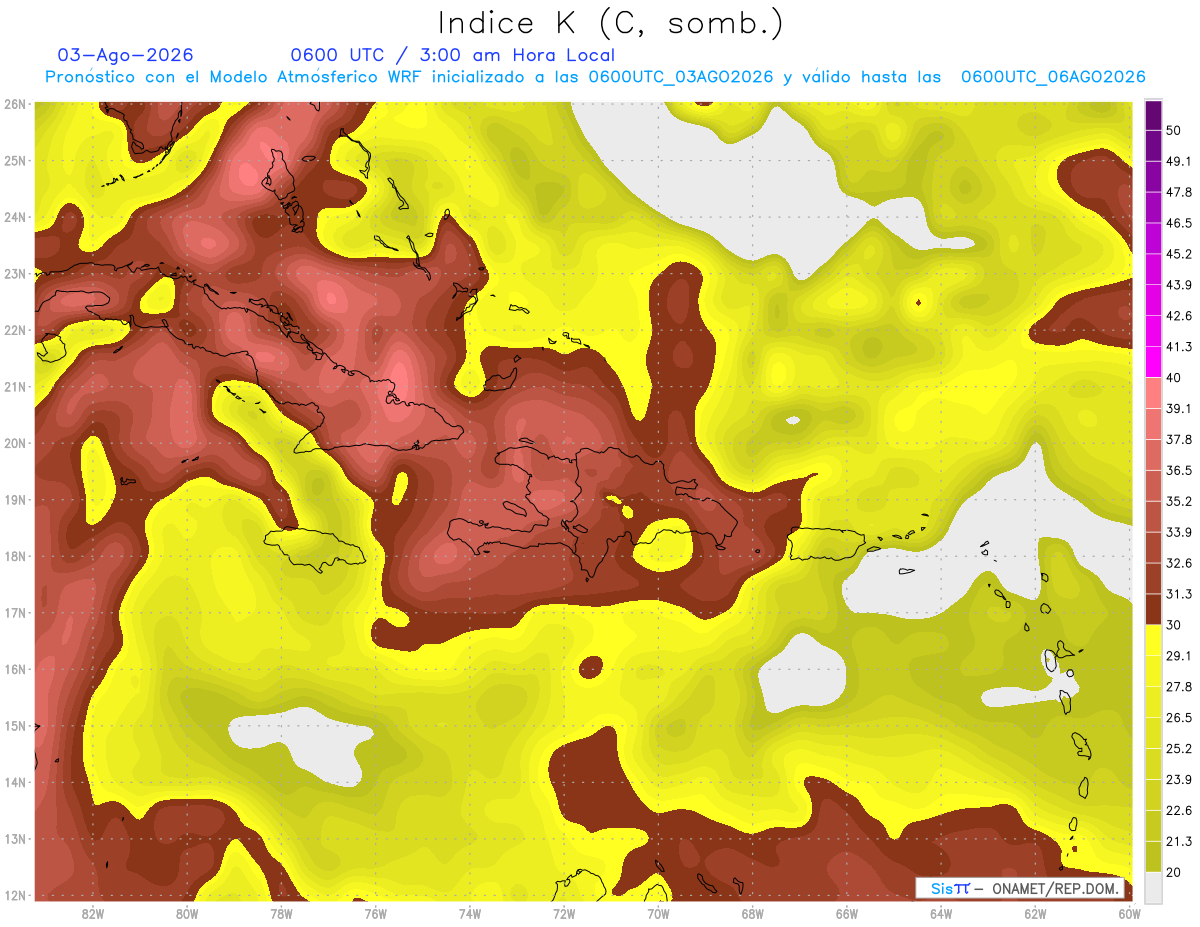Viewport: 1200px width, 927px height.
Task: Click the latitude label '25N'
Action: 15,161
